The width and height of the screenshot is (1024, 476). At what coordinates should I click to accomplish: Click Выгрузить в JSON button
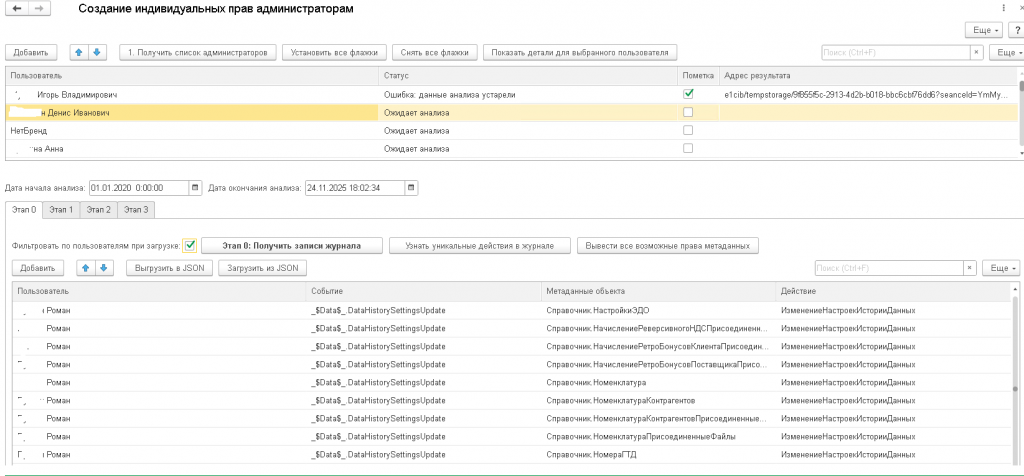(x=169, y=268)
